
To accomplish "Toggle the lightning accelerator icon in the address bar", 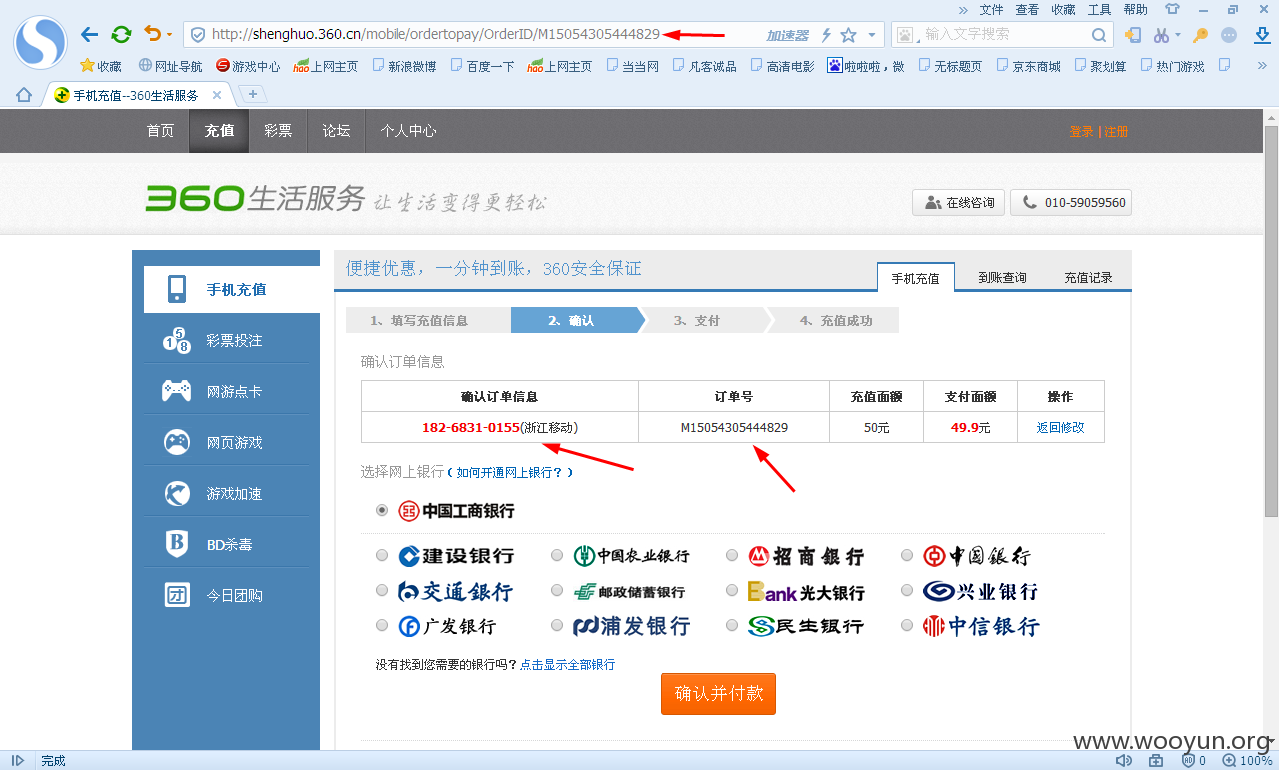I will point(826,35).
